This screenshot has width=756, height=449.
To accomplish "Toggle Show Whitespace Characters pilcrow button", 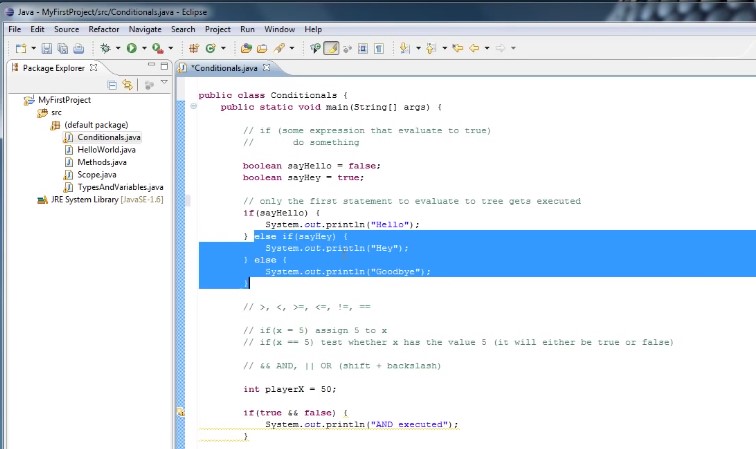I will pyautogui.click(x=380, y=48).
